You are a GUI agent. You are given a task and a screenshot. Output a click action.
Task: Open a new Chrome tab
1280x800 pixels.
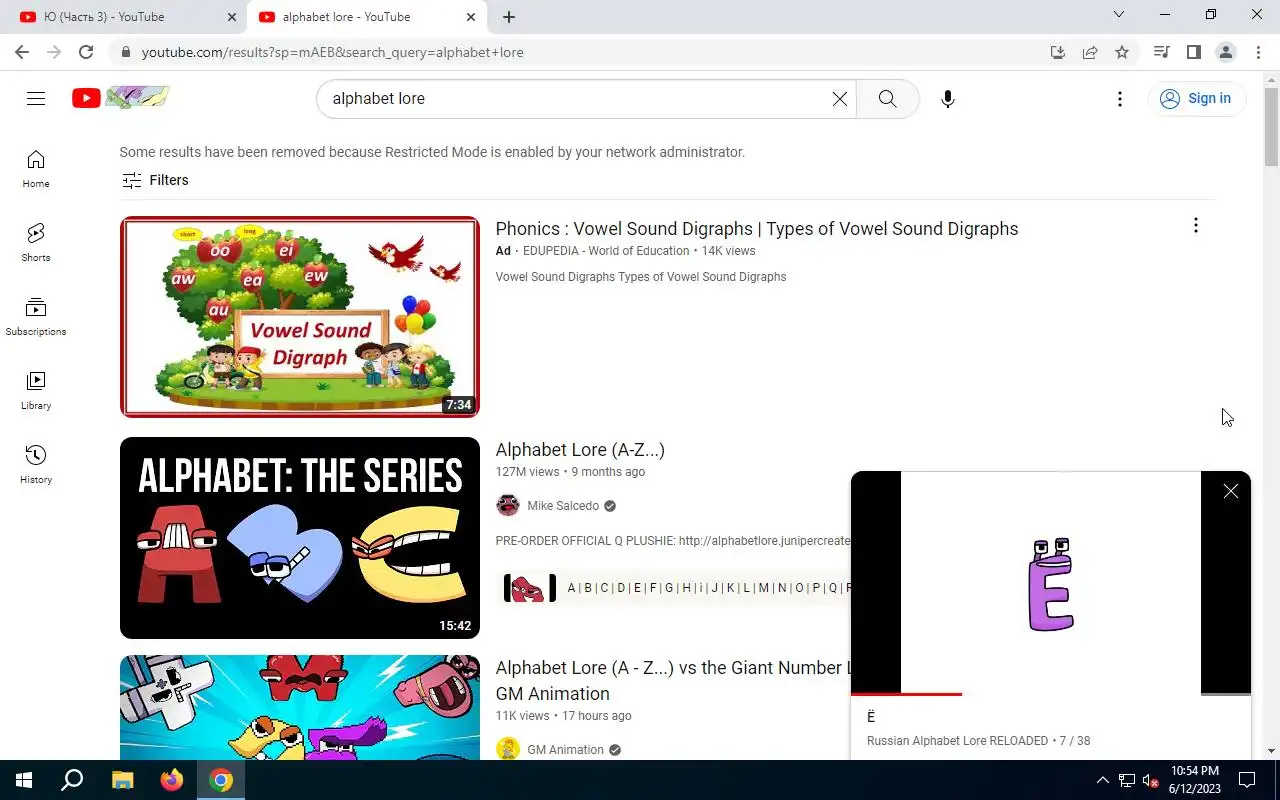[x=509, y=17]
